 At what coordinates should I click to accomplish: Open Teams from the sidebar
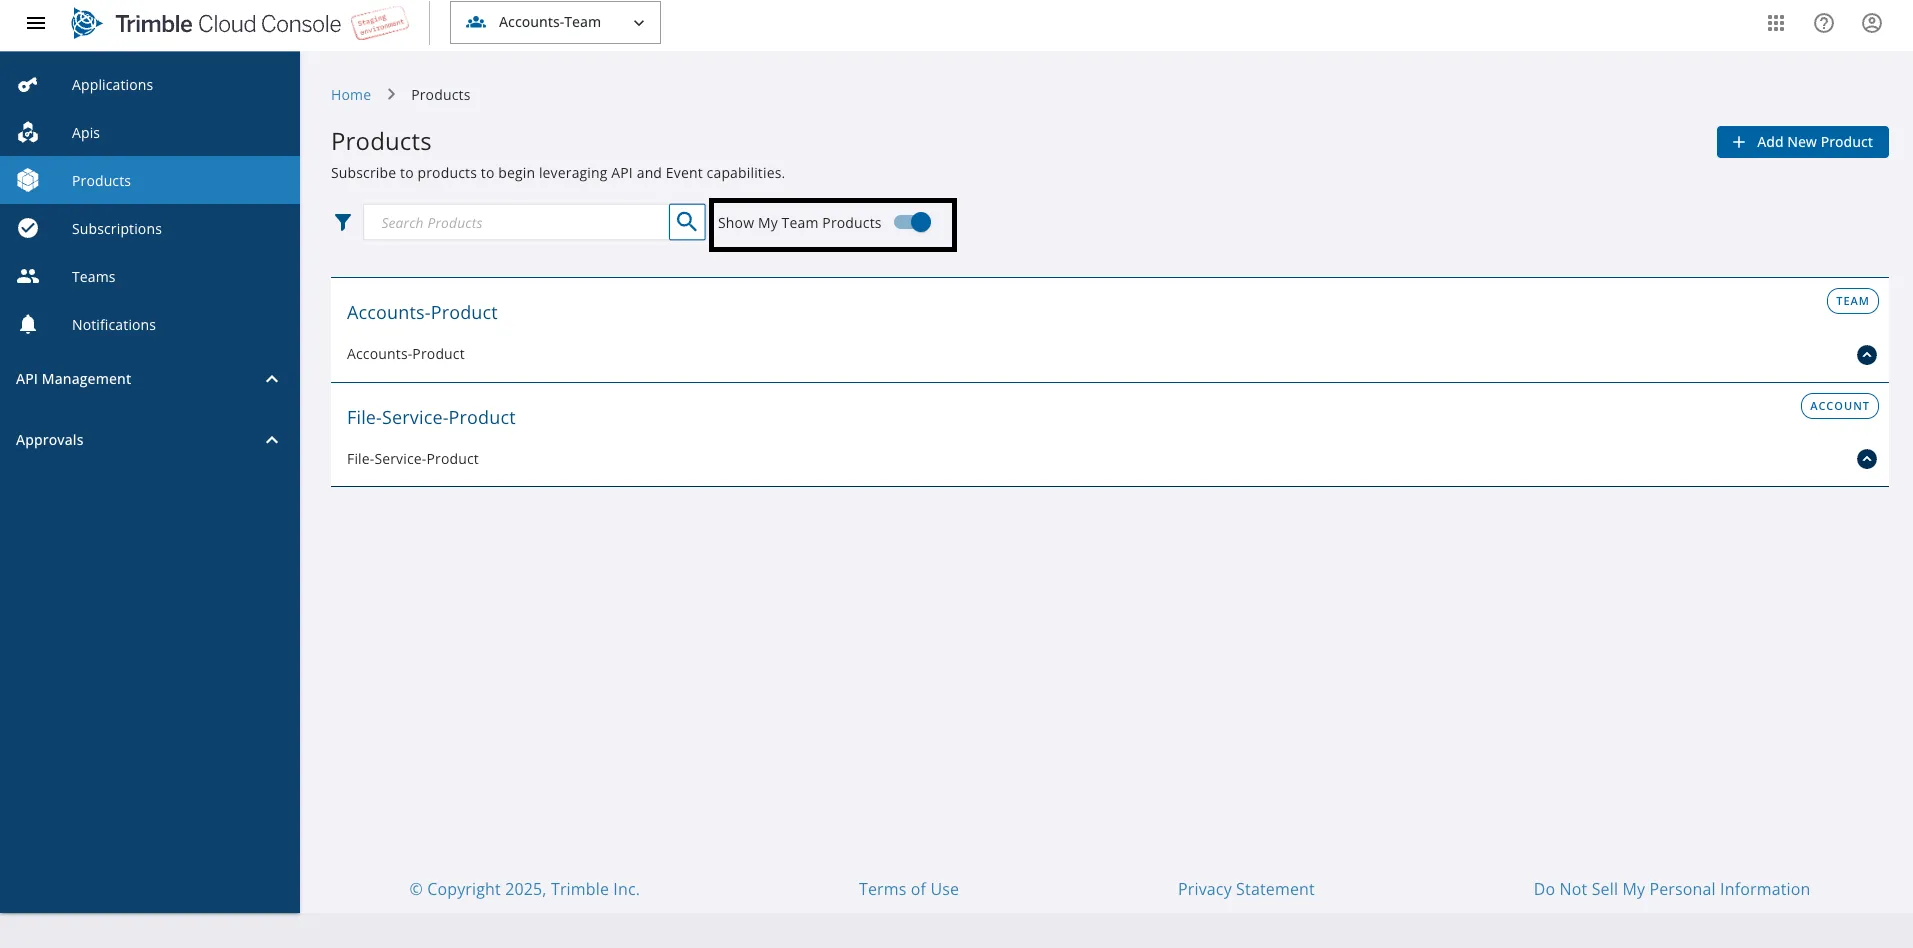point(150,276)
